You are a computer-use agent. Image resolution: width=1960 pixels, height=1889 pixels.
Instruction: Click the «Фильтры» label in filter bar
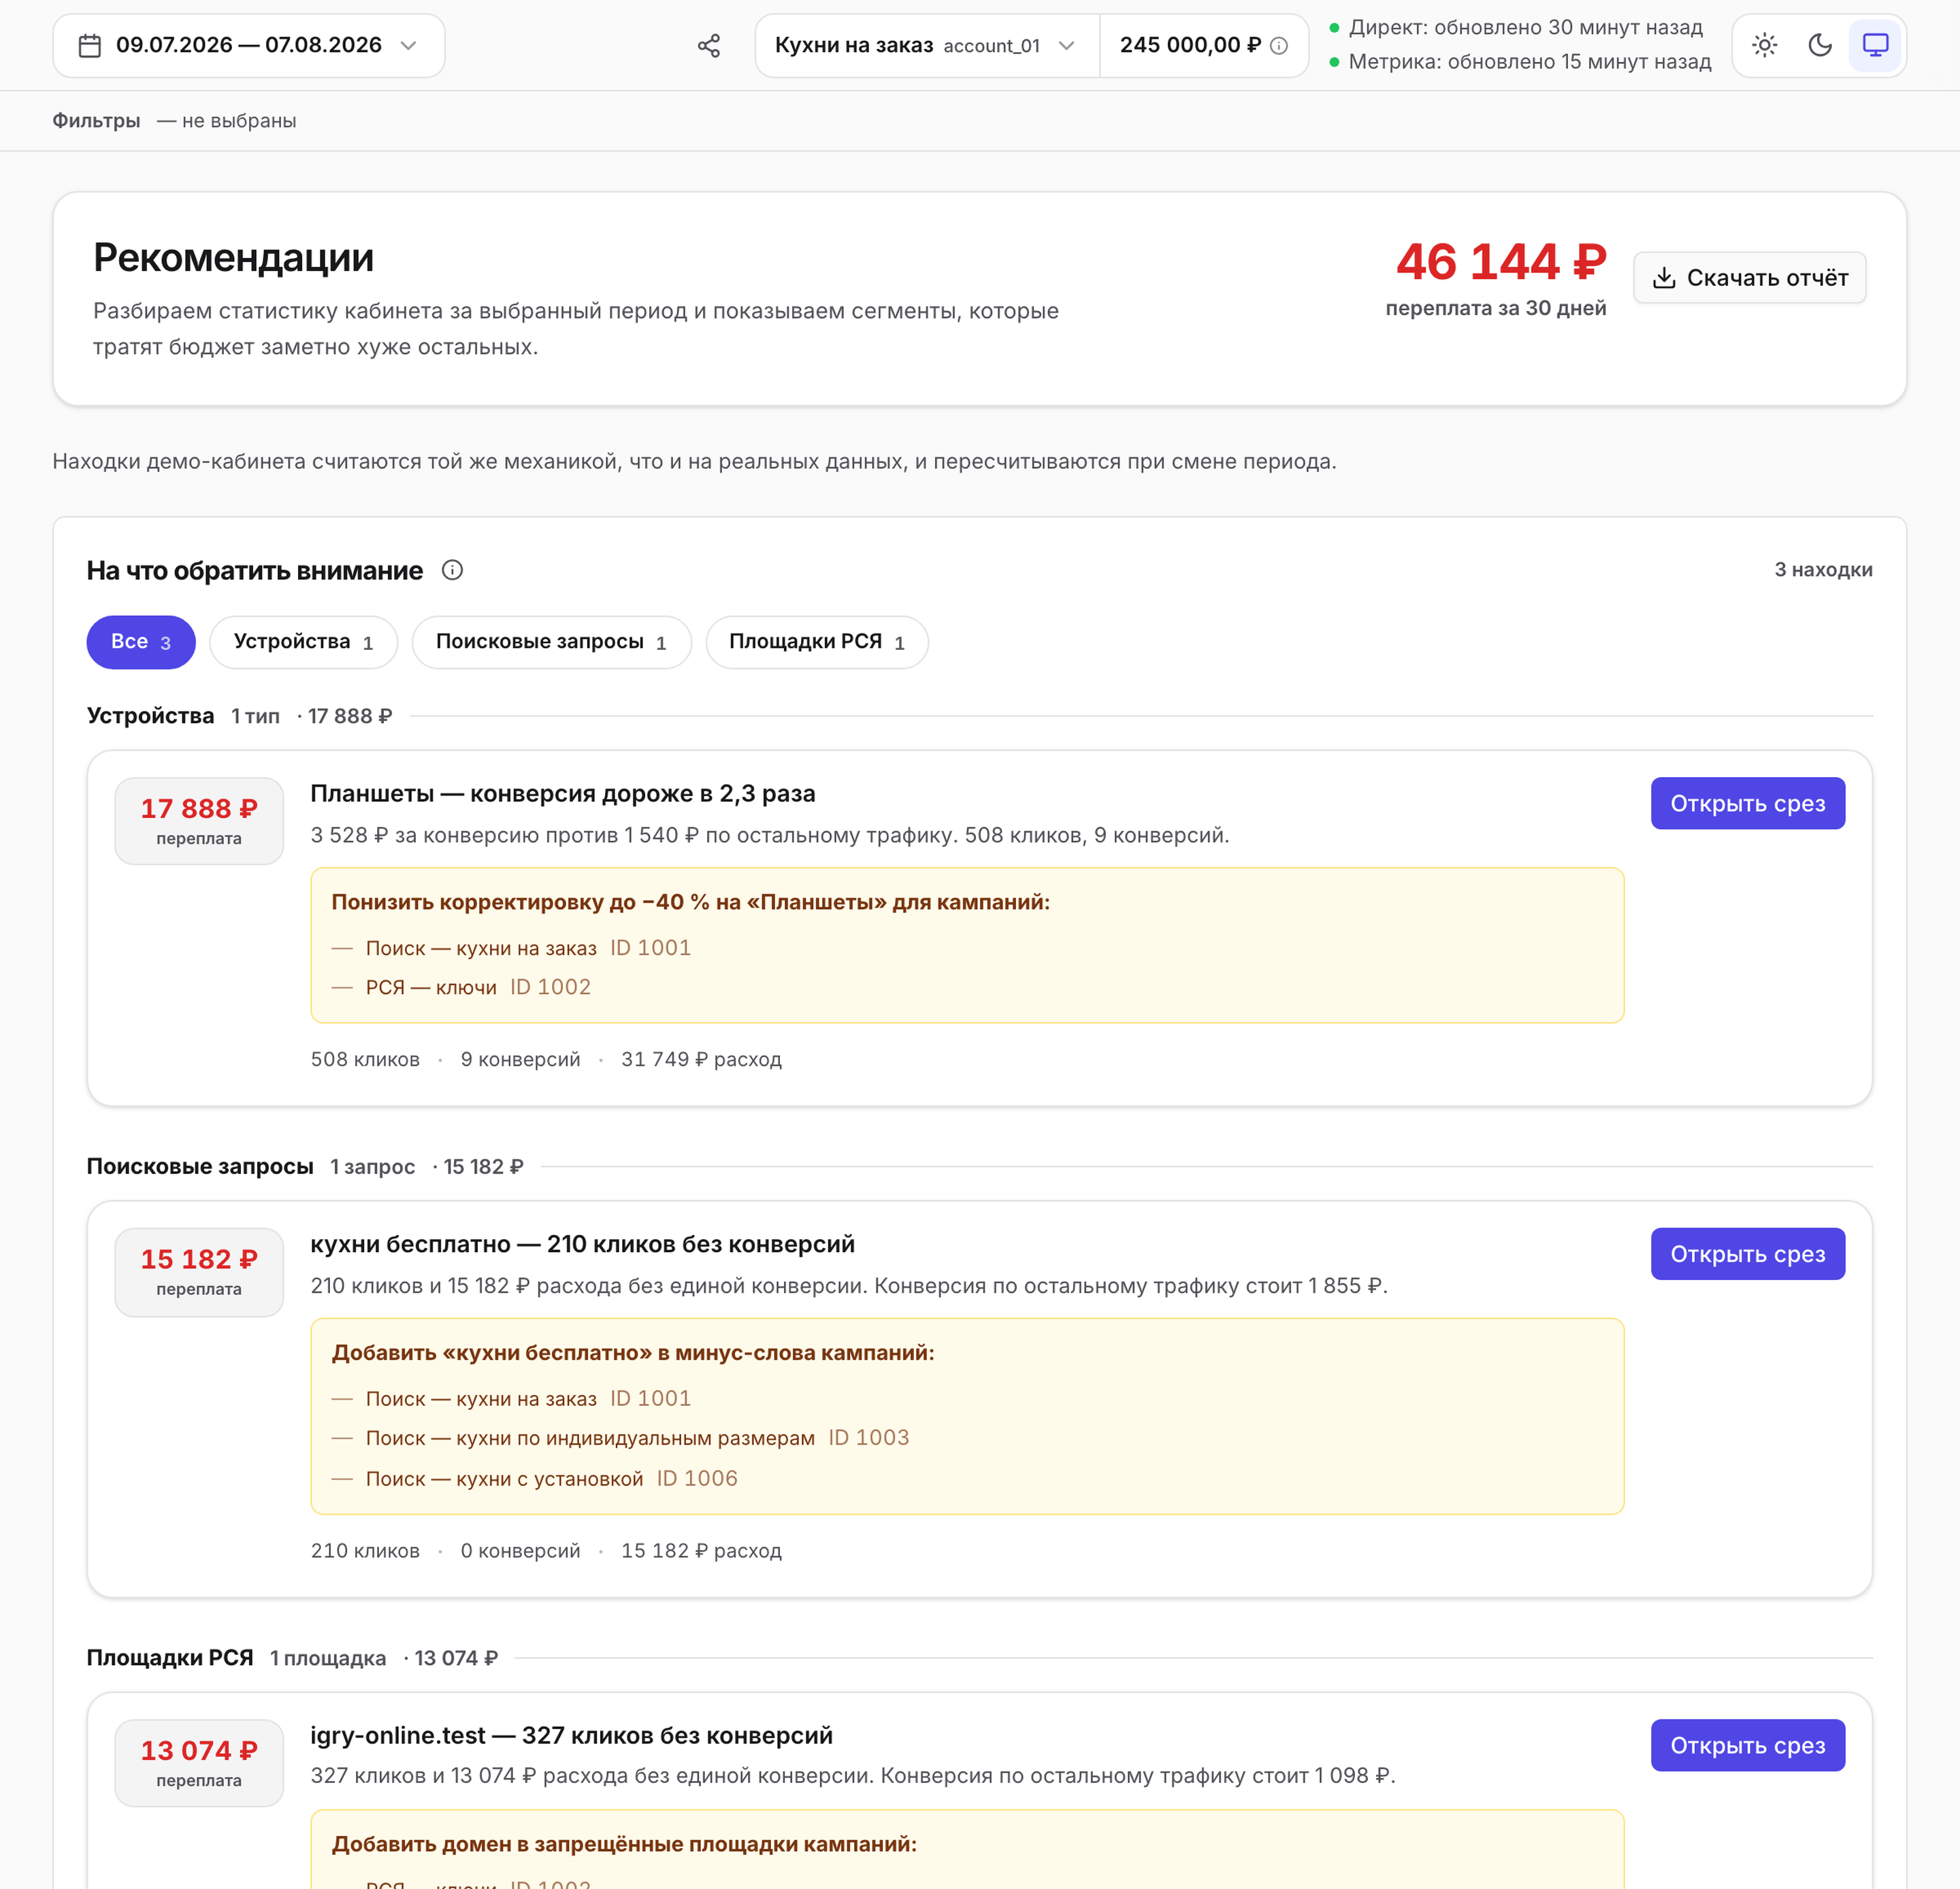coord(96,121)
